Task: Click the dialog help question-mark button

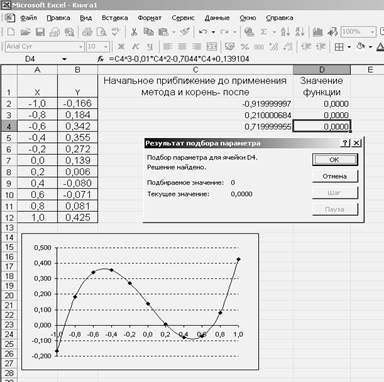Action: (x=345, y=143)
